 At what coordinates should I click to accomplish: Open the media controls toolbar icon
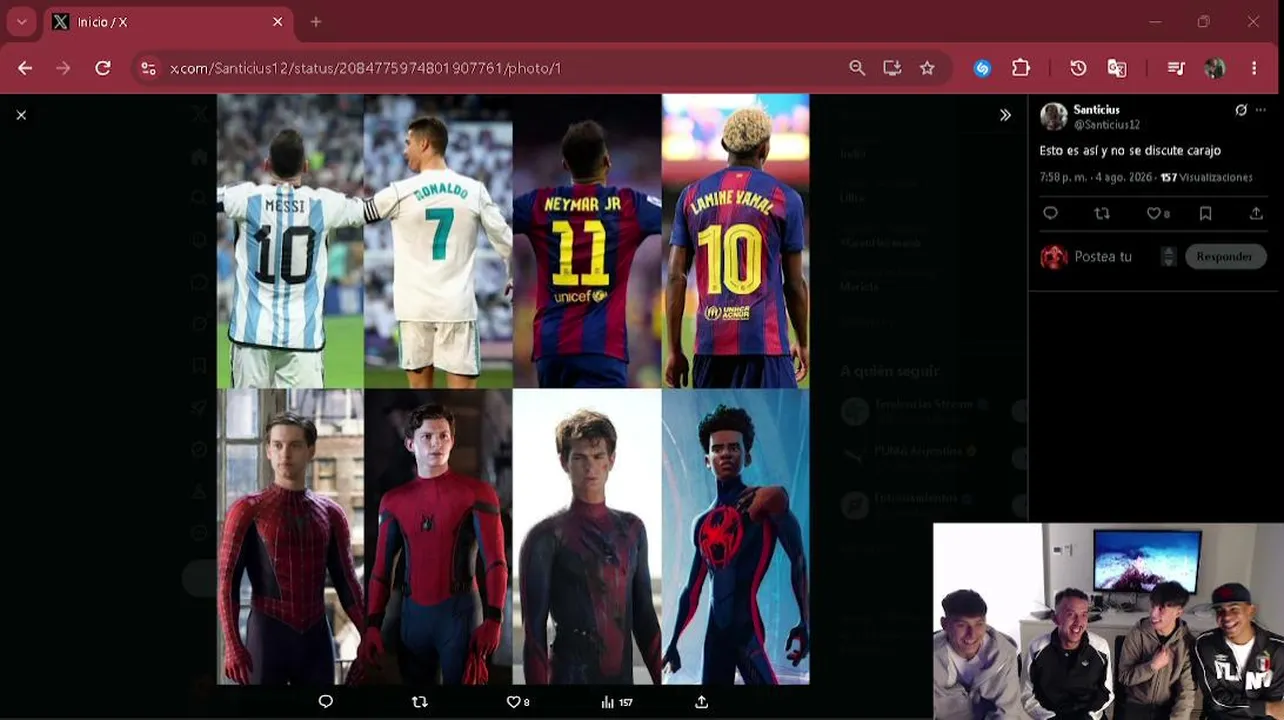pos(1176,68)
